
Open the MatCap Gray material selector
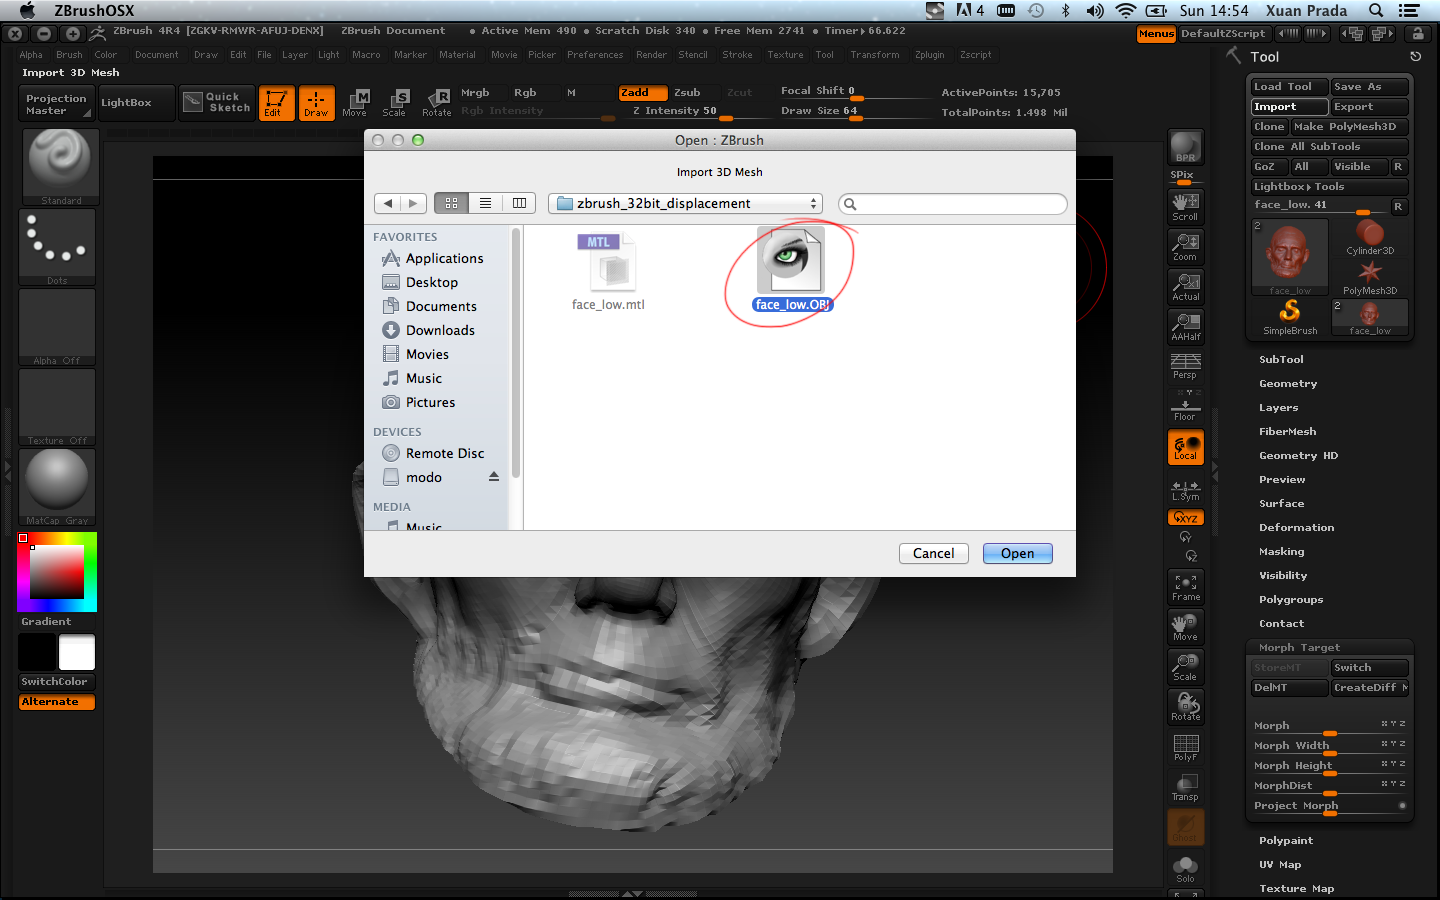click(x=58, y=487)
